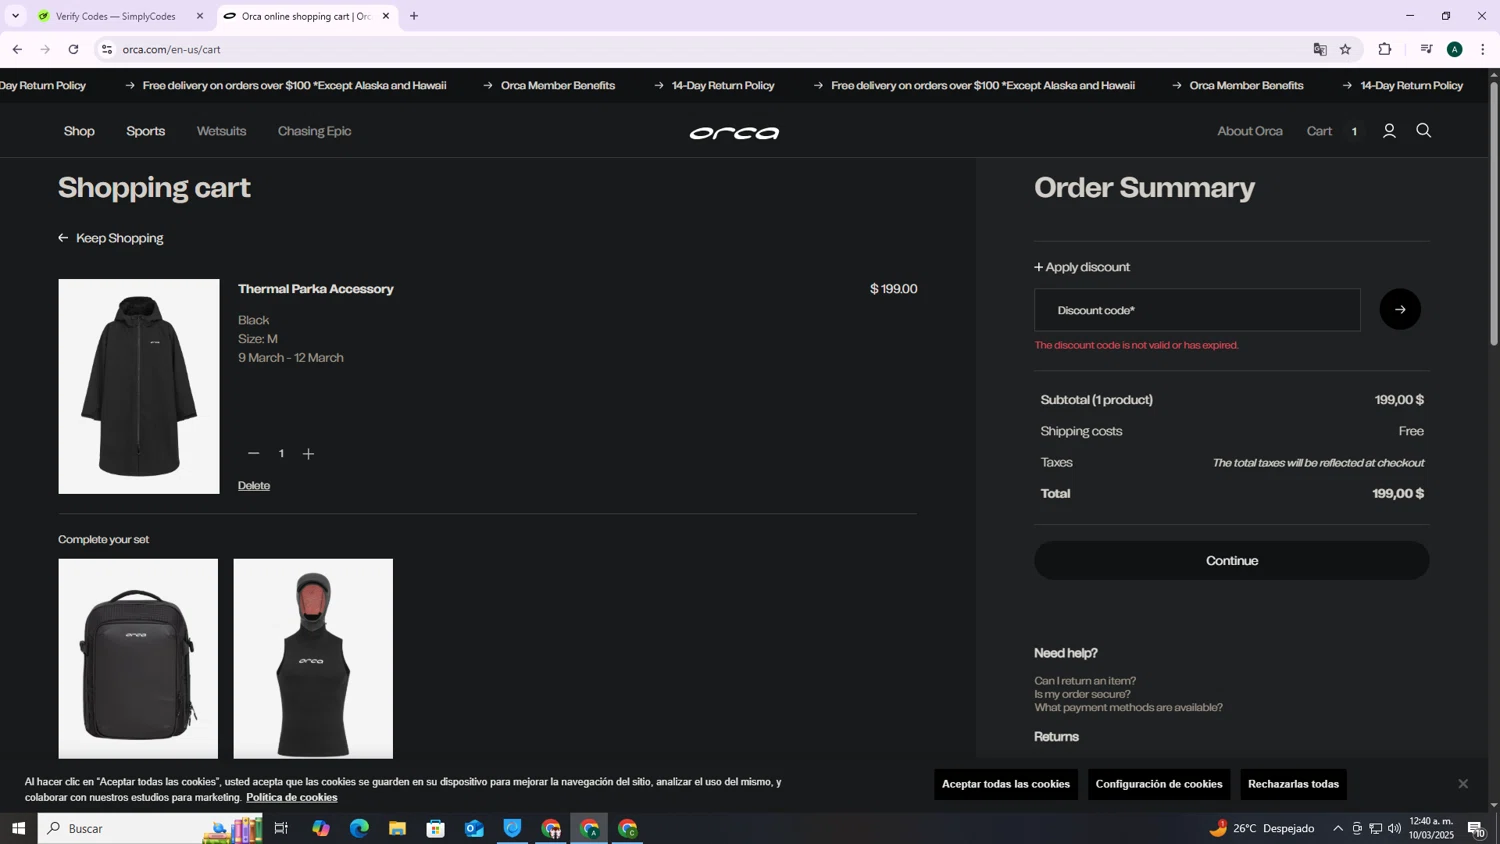Open Task View on taskbar

pyautogui.click(x=281, y=828)
